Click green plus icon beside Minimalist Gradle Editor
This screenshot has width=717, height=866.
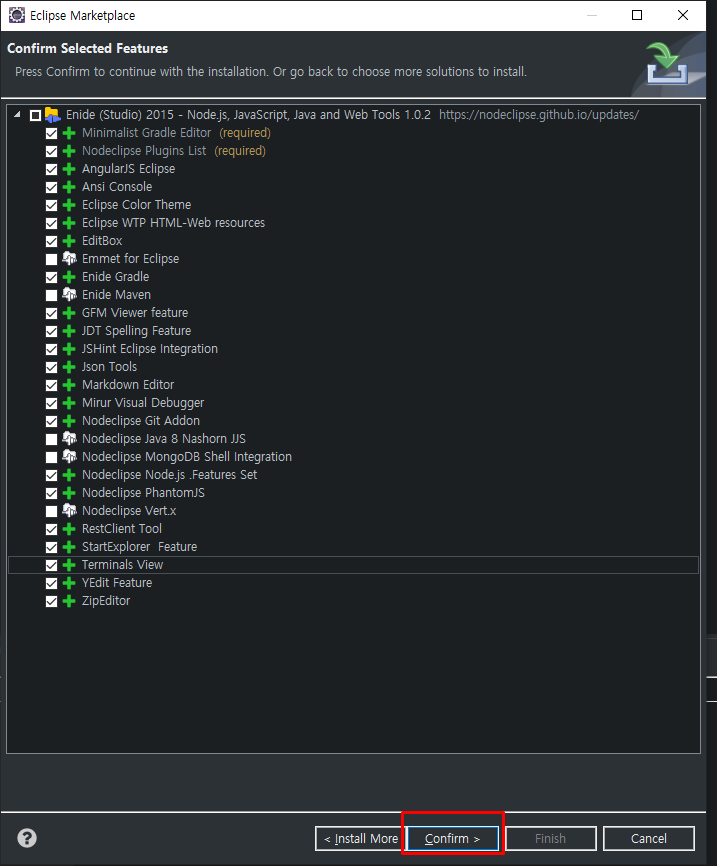coord(69,133)
